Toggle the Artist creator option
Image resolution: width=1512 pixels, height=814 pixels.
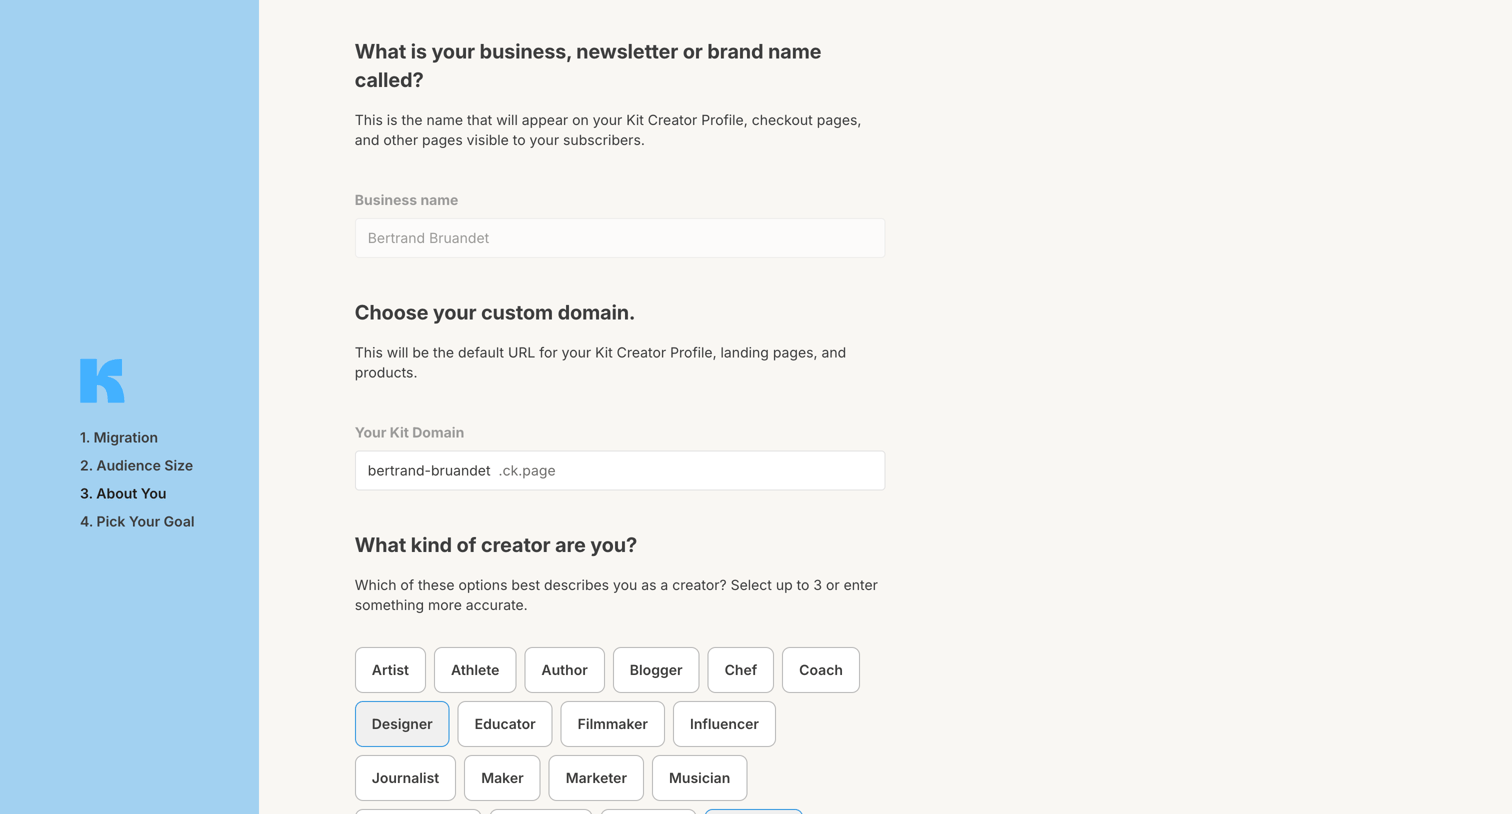(390, 670)
